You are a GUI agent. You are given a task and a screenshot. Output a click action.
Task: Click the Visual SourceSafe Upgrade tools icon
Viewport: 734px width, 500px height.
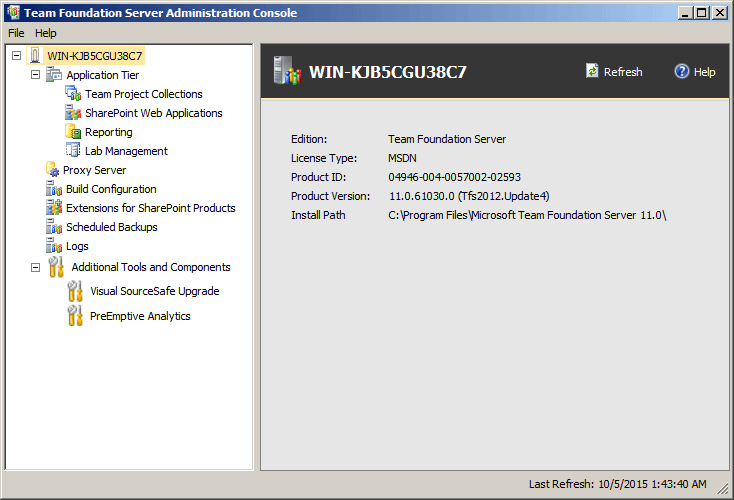coord(75,291)
